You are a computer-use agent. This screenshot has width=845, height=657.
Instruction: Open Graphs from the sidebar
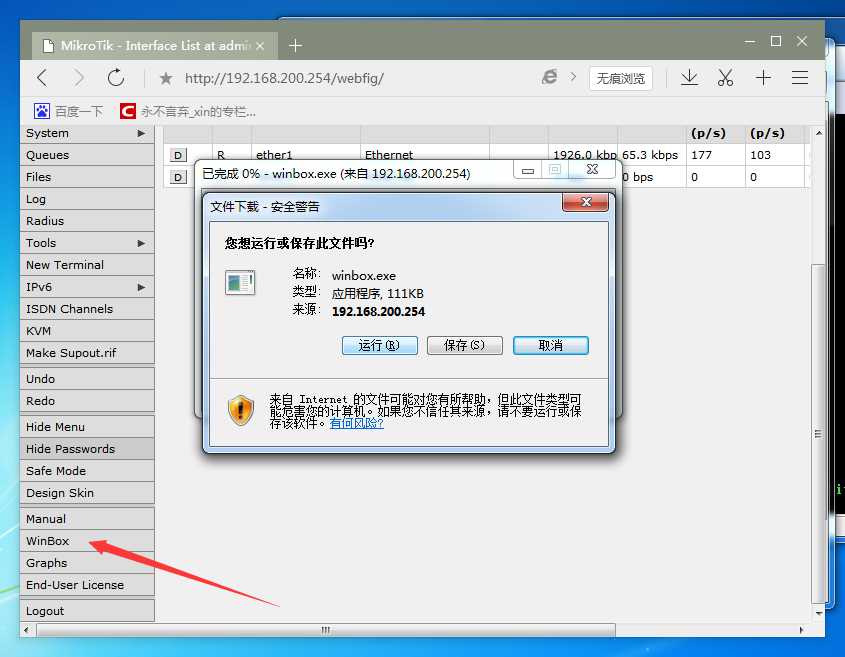(x=87, y=563)
